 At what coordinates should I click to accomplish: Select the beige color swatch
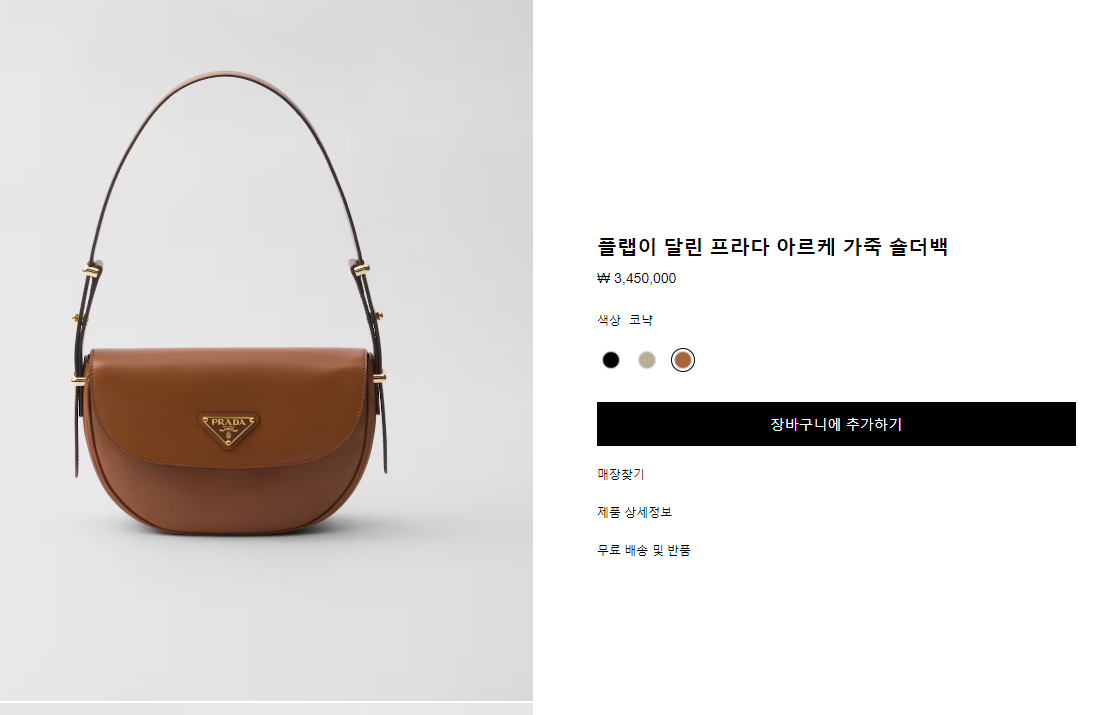tap(646, 360)
